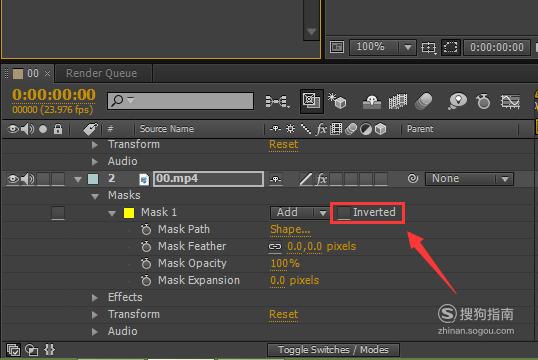Click the Brainstorm lightbulb icon
The image size is (538, 360).
click(x=458, y=102)
